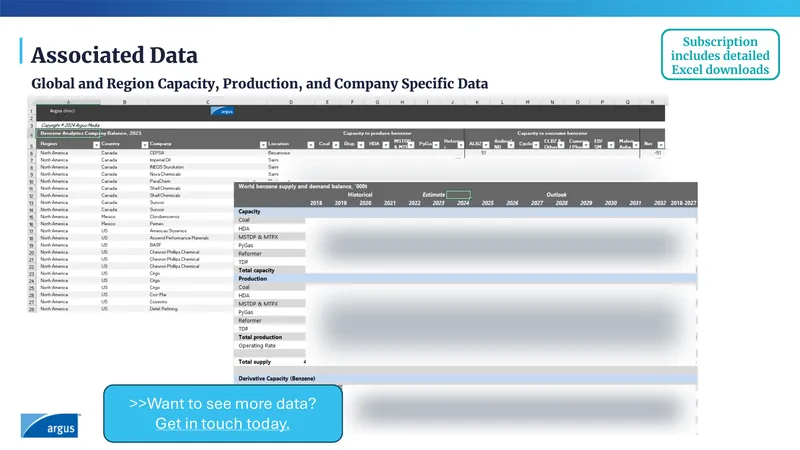Image resolution: width=800 pixels, height=450 pixels.
Task: Open the Location column filter dropdown
Action: 310,145
